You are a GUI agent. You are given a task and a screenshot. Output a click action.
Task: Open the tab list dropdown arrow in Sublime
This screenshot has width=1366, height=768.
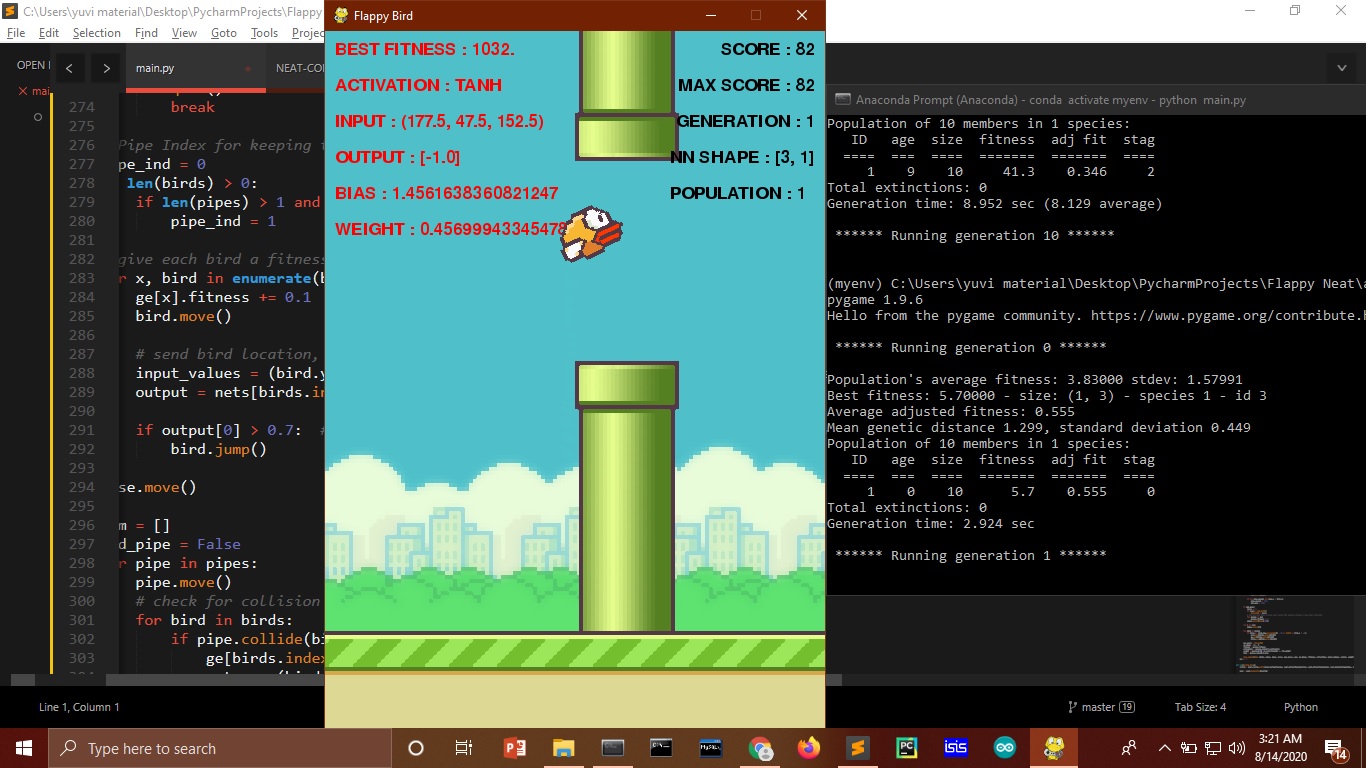pos(1342,68)
